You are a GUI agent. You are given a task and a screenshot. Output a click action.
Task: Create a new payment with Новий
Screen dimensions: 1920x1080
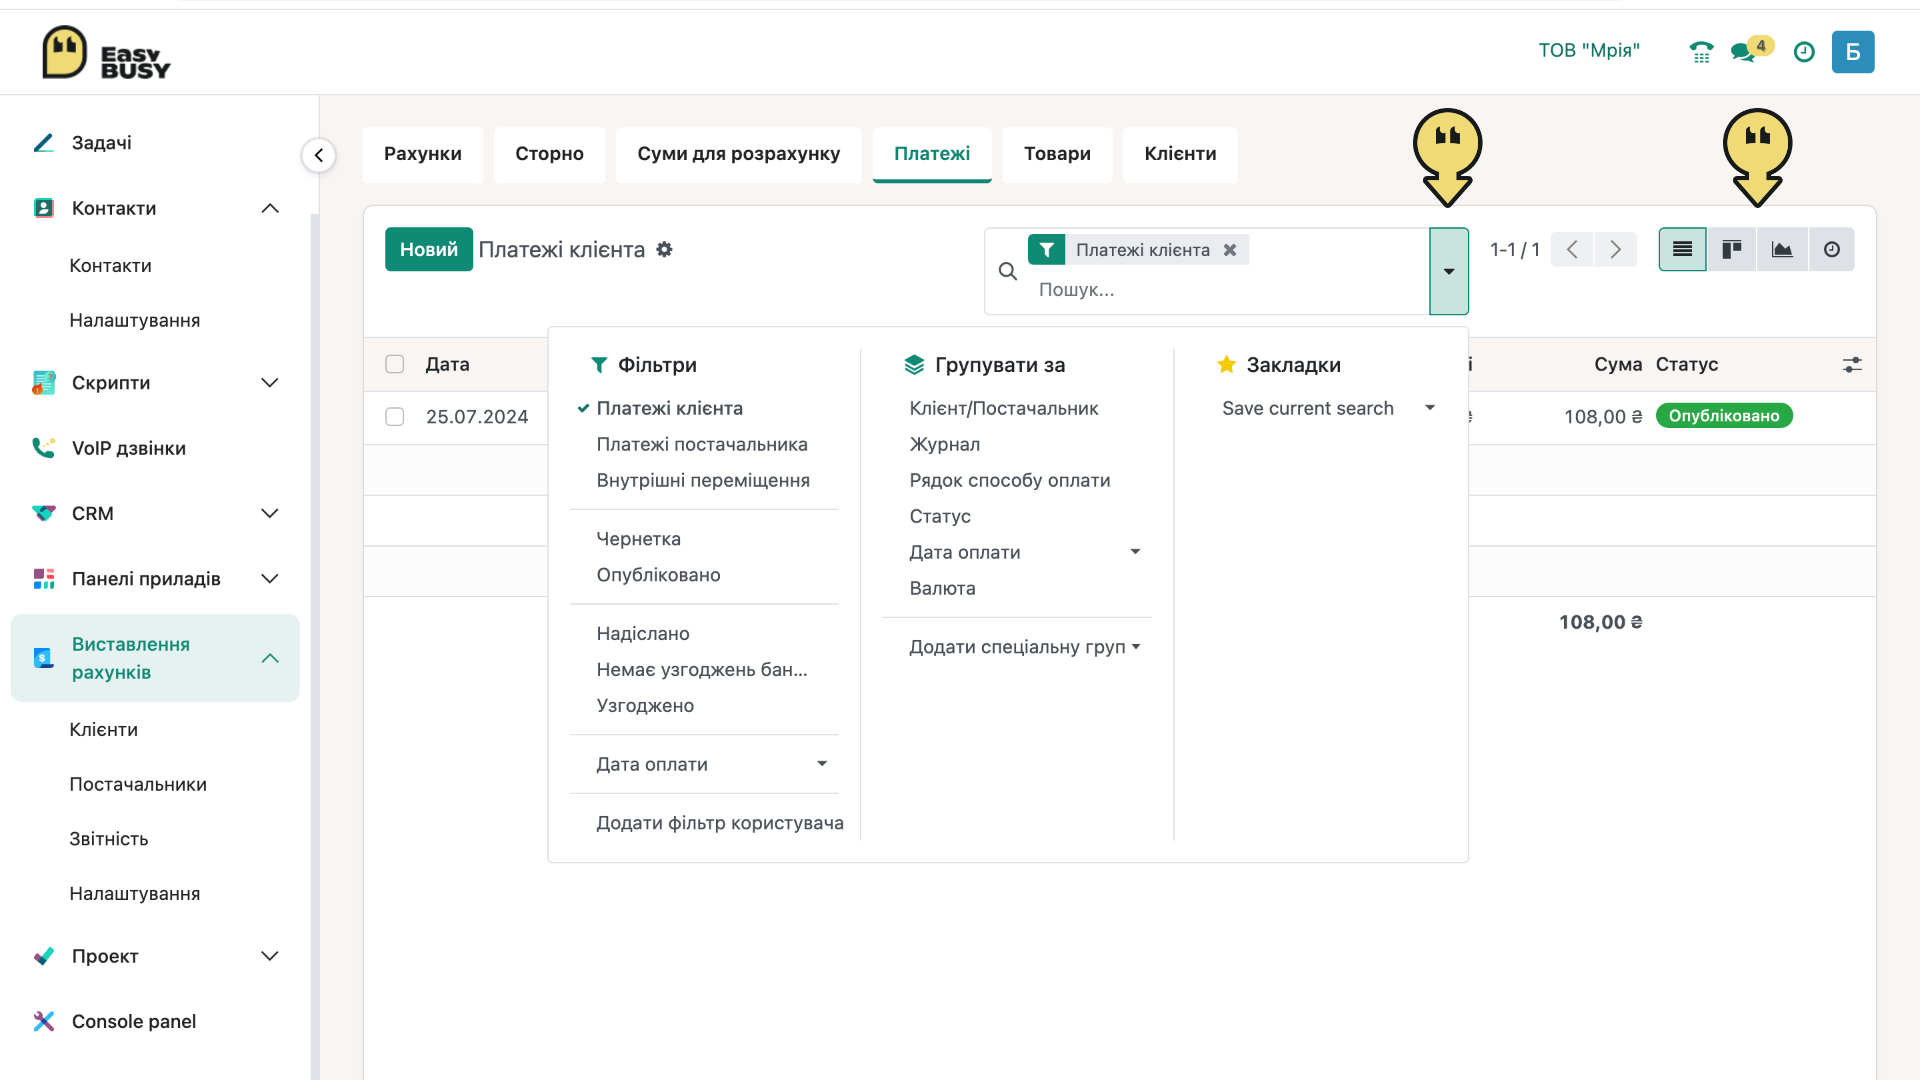[x=429, y=249]
